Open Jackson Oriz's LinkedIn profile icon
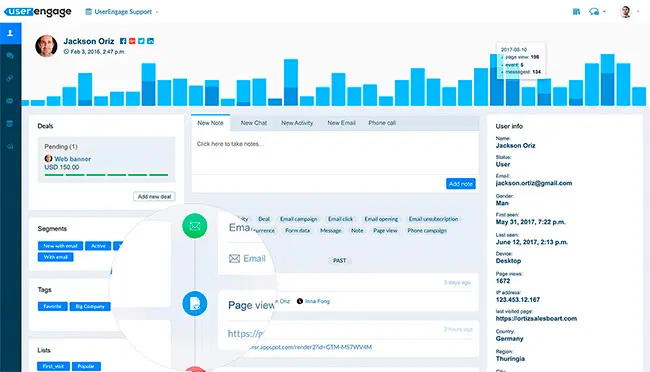This screenshot has height=372, width=650. pyautogui.click(x=150, y=41)
